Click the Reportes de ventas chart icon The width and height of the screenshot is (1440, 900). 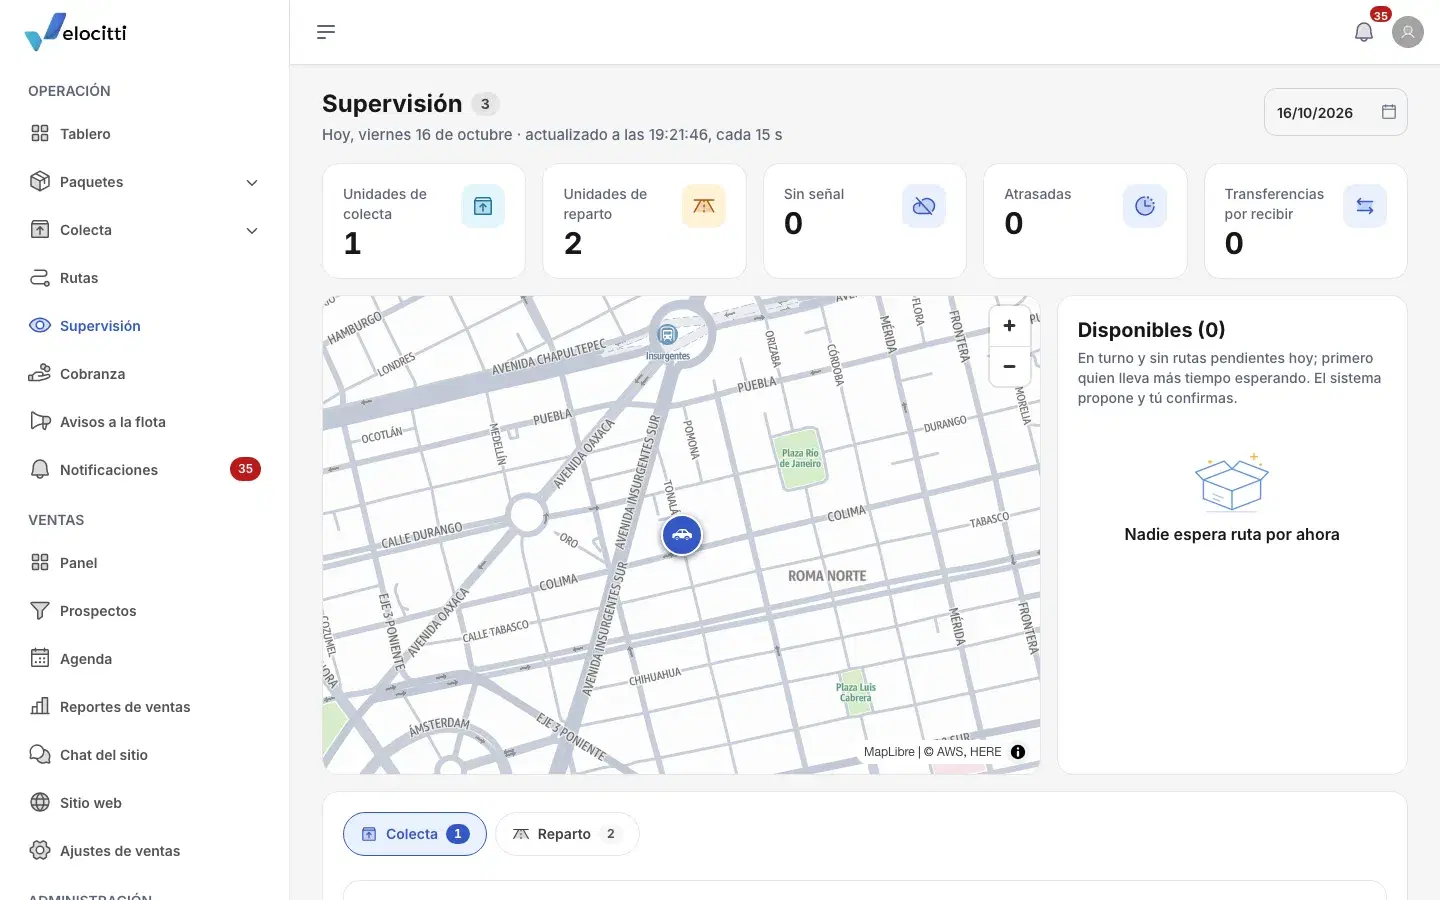click(40, 707)
